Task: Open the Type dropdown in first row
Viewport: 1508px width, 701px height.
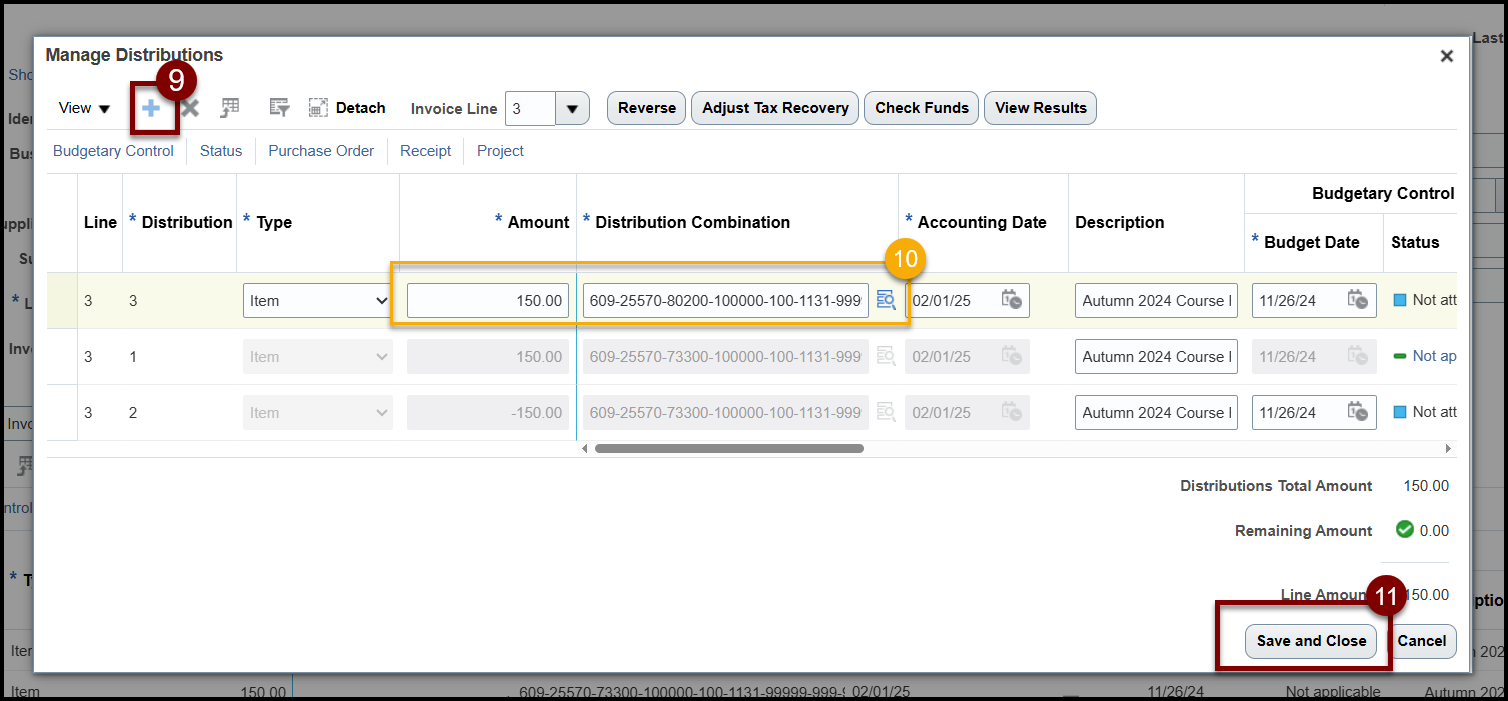Action: (x=317, y=300)
